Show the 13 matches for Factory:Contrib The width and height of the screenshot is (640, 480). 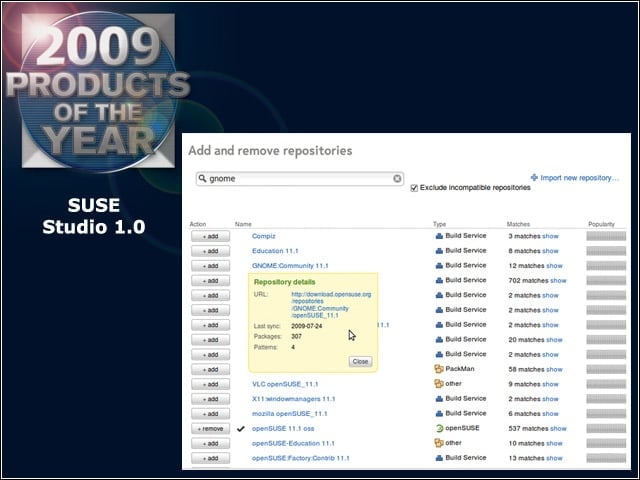pyautogui.click(x=554, y=458)
